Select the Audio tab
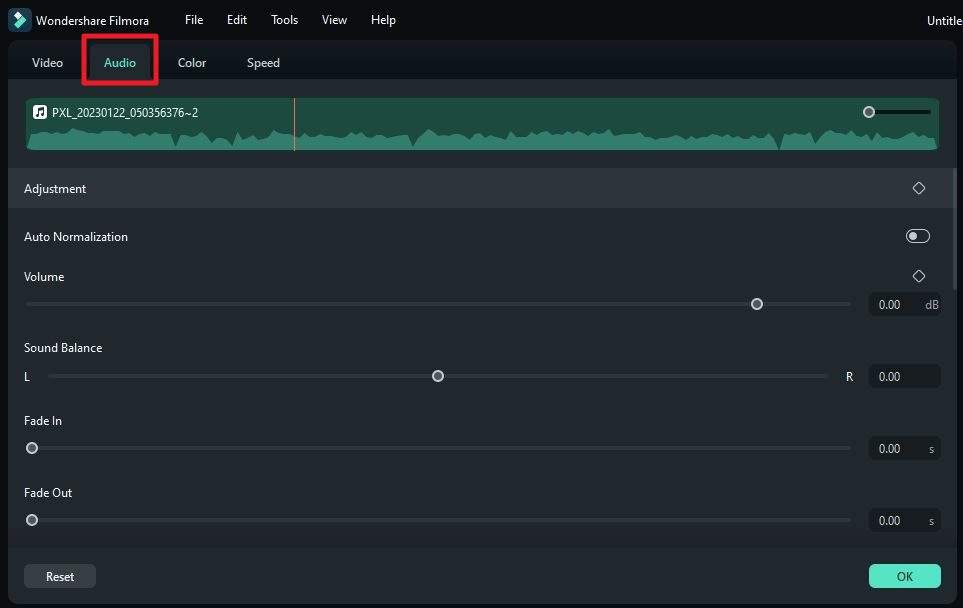963x608 pixels. click(120, 63)
